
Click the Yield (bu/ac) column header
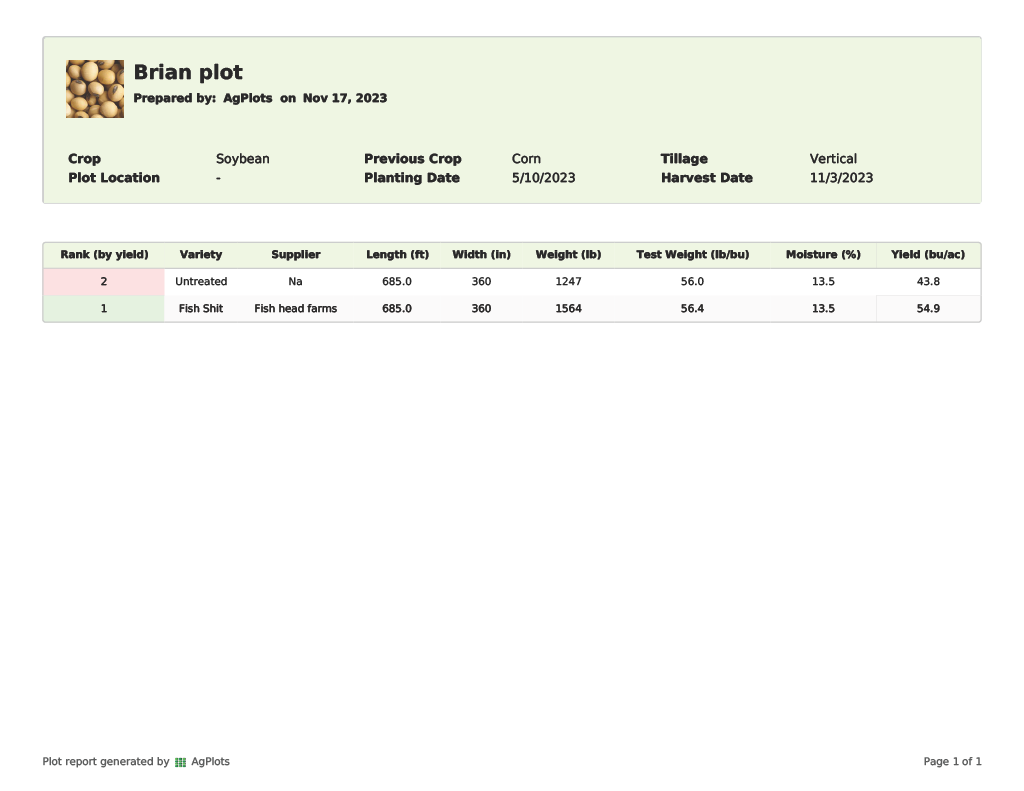tap(928, 255)
